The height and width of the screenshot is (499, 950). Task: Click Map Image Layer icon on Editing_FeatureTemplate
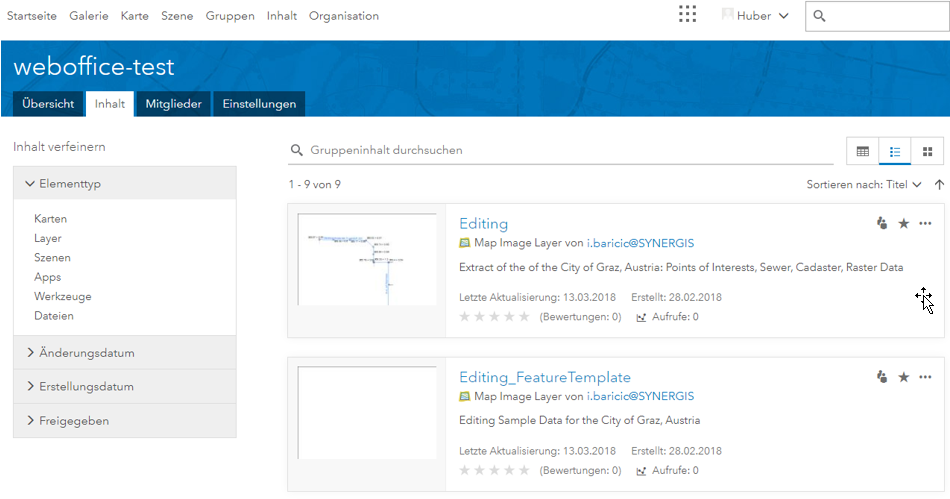click(465, 397)
